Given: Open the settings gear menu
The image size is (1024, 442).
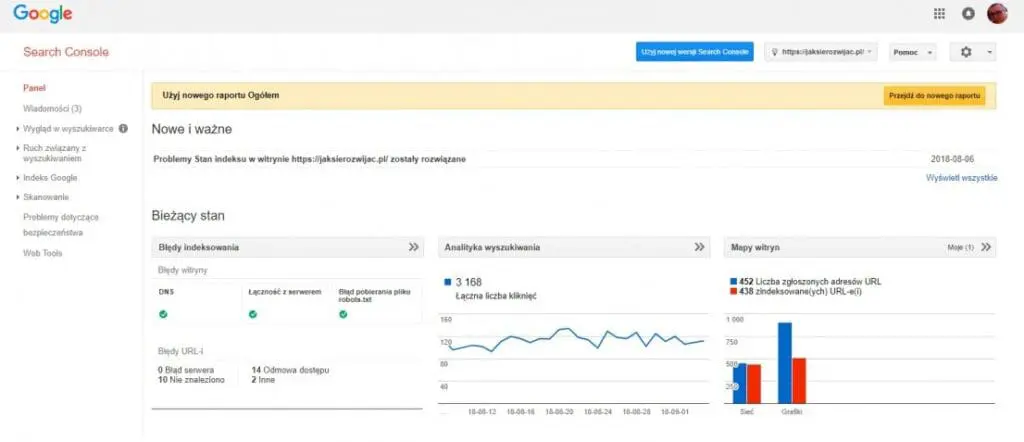Looking at the screenshot, I should tap(972, 52).
